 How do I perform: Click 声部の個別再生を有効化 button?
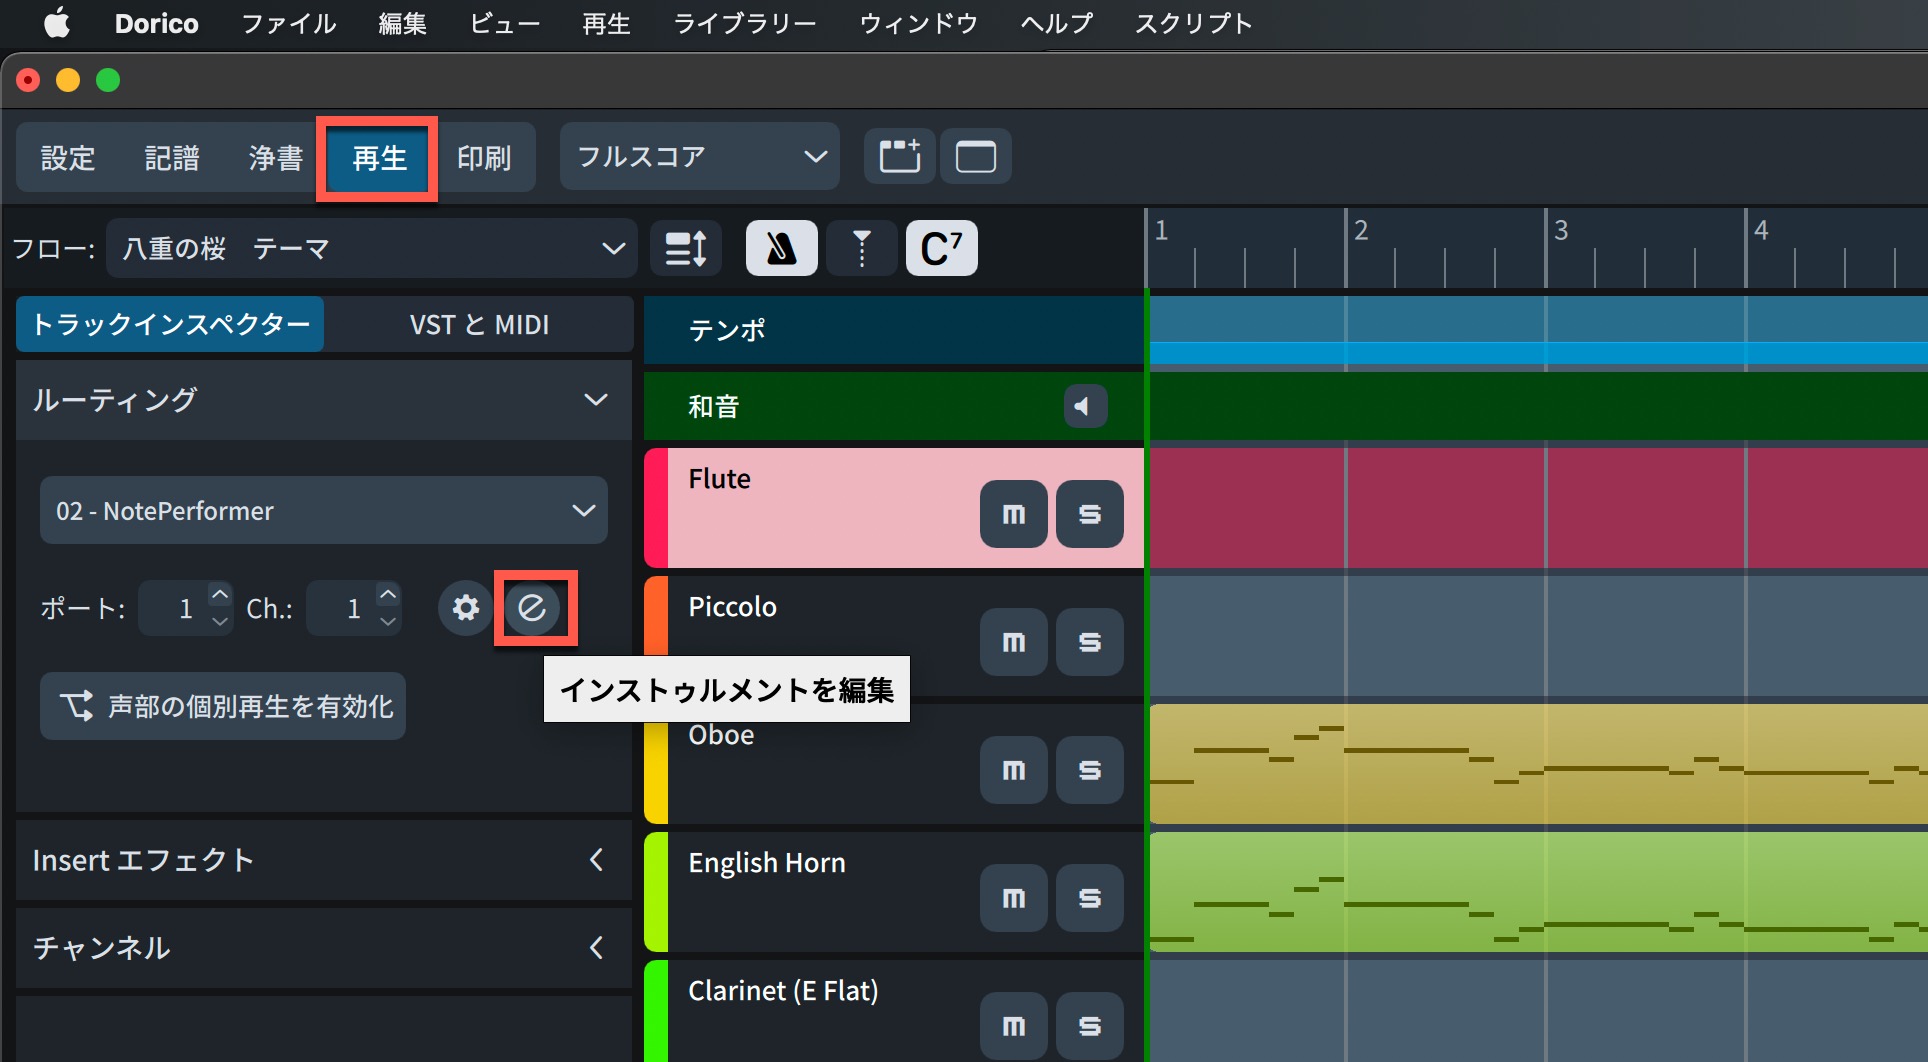(223, 706)
